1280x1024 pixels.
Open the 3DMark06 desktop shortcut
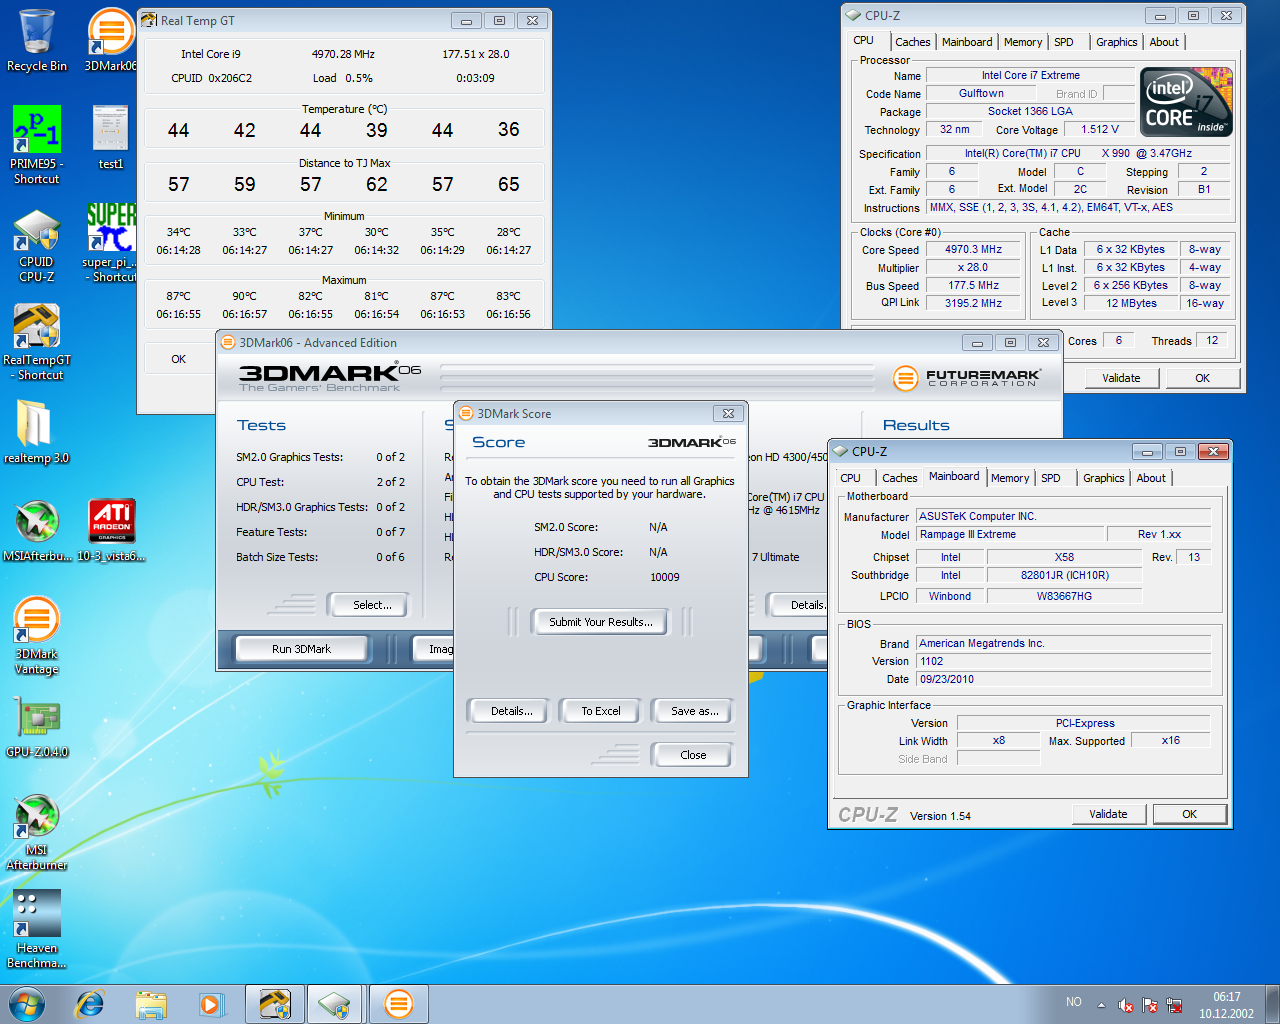click(x=111, y=40)
